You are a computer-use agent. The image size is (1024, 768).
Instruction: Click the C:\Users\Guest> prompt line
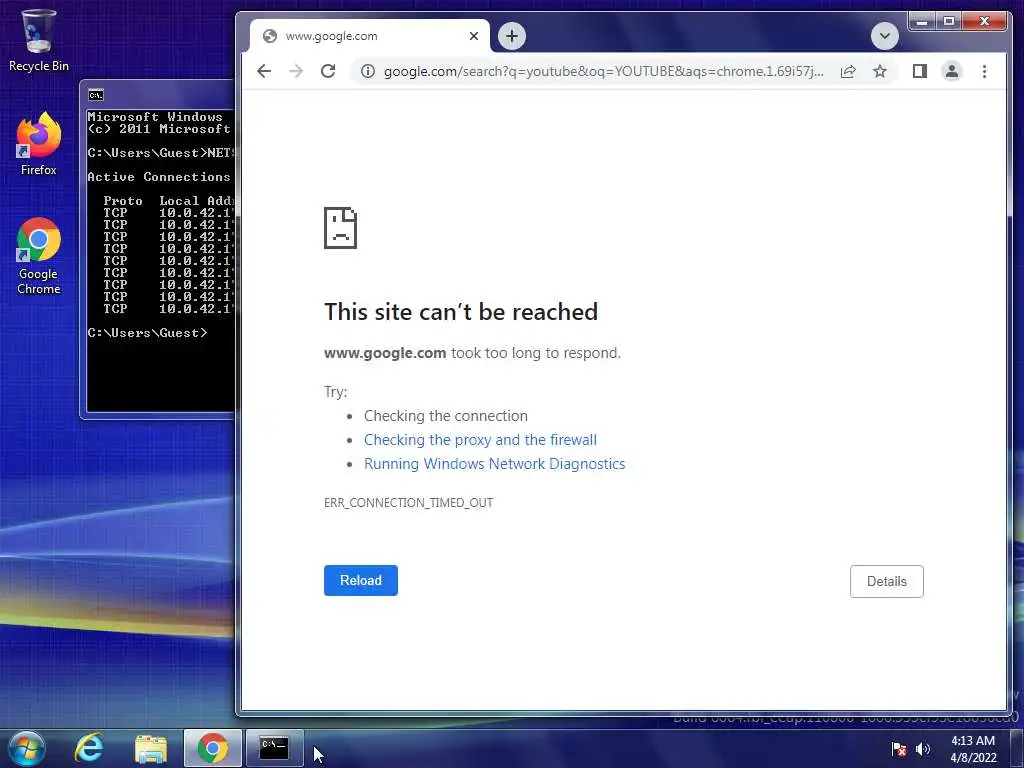[x=148, y=333]
